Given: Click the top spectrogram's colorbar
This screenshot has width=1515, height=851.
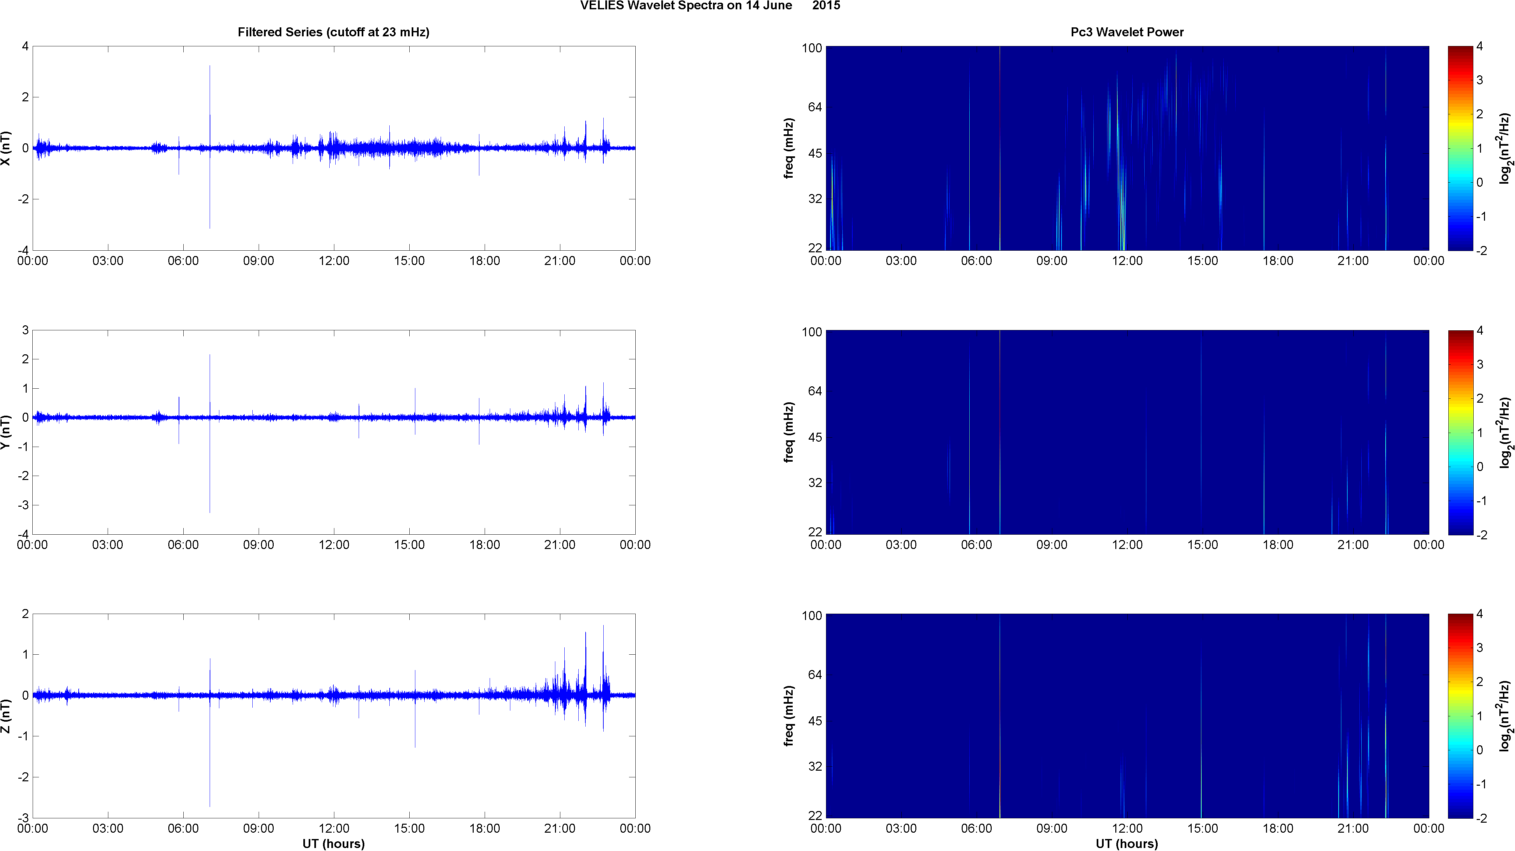Looking at the screenshot, I should [1460, 148].
